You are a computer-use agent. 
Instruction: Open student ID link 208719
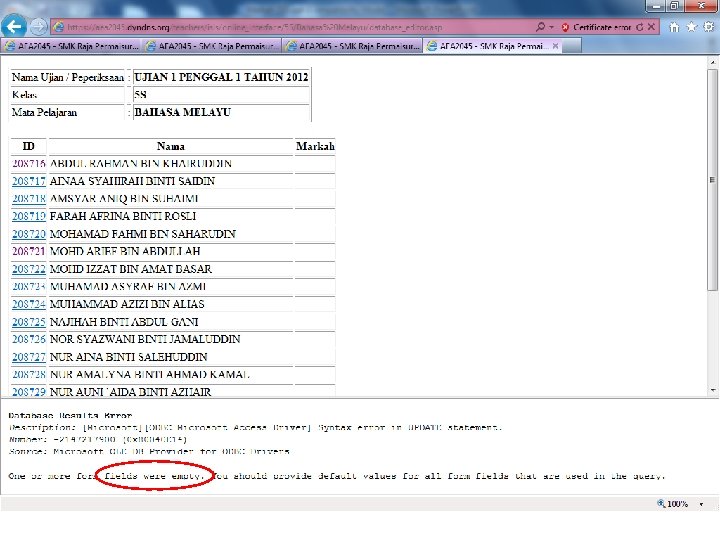coord(29,216)
